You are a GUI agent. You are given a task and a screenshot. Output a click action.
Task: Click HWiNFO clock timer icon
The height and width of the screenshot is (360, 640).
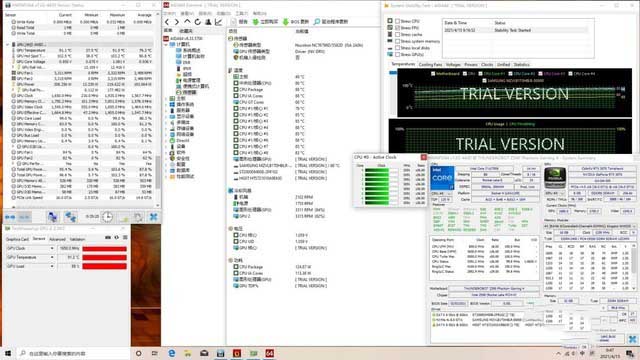pyautogui.click(x=107, y=217)
